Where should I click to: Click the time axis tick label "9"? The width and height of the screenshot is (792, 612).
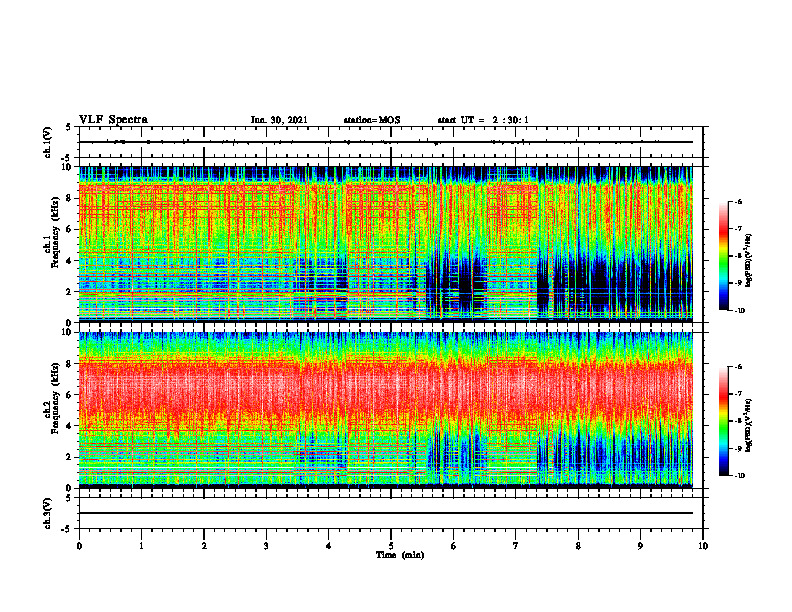pyautogui.click(x=640, y=546)
